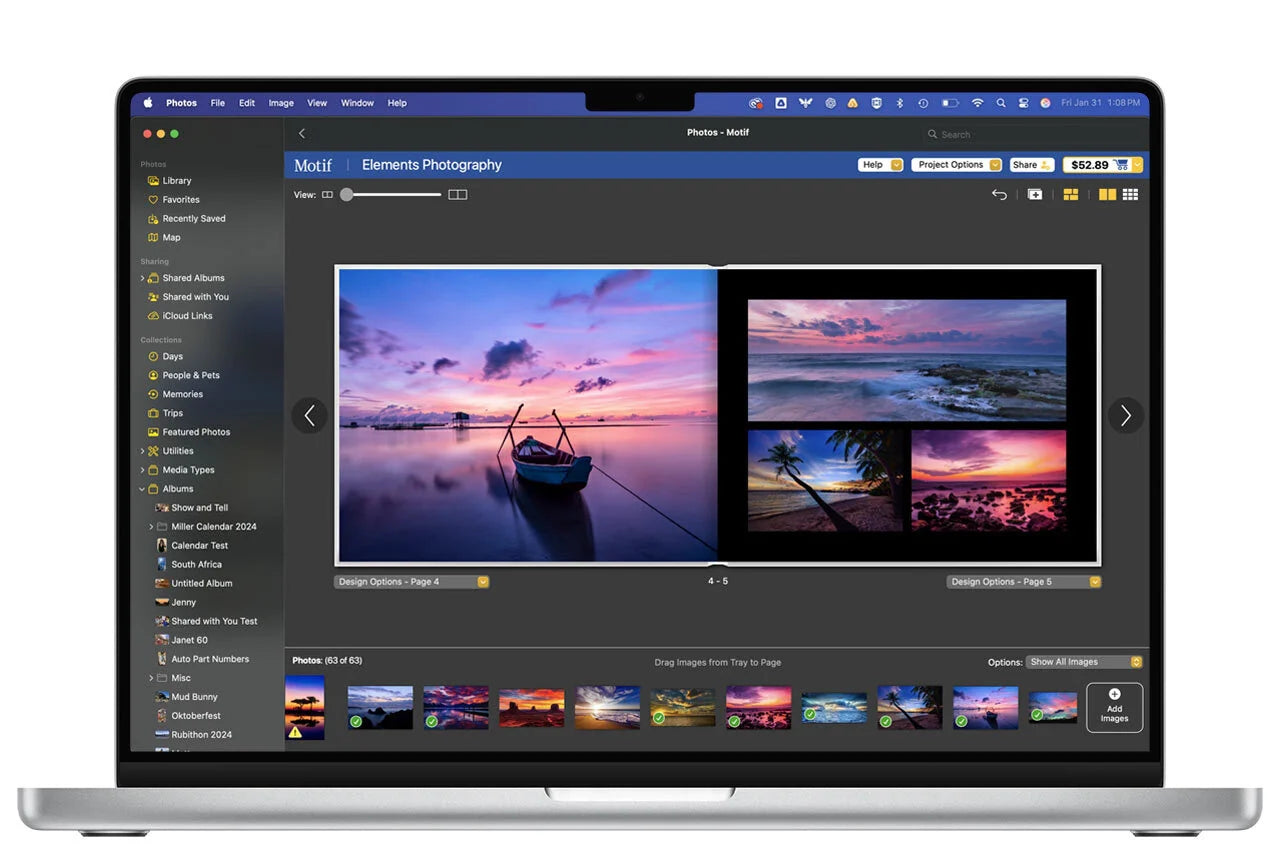
Task: Open the Trips collection
Action: coord(165,414)
